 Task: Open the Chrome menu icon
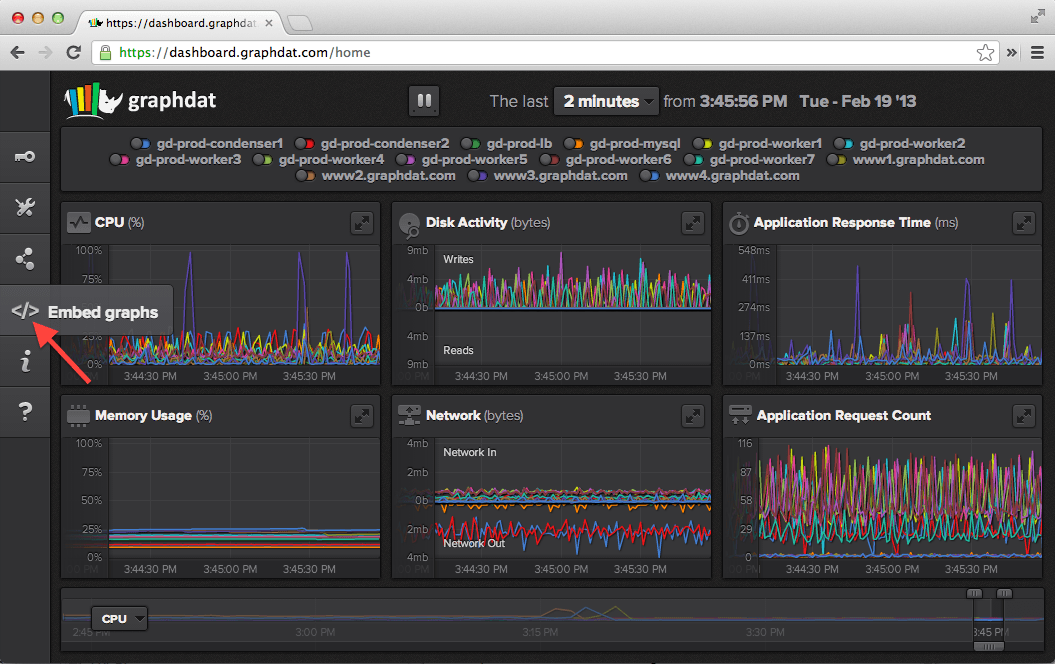pyautogui.click(x=1038, y=52)
